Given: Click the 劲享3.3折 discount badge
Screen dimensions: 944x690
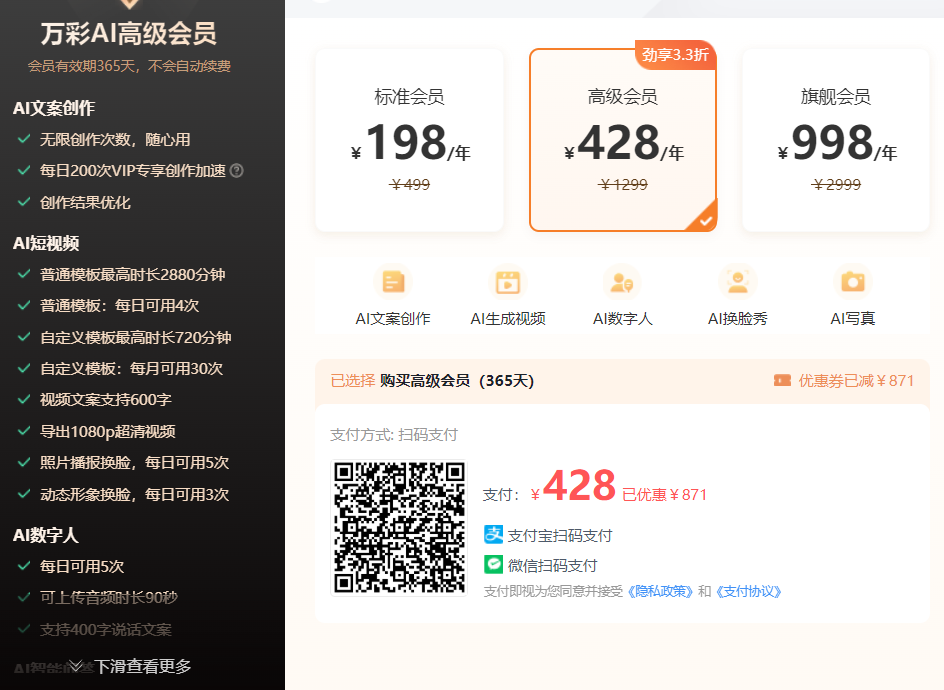Looking at the screenshot, I should pos(675,55).
